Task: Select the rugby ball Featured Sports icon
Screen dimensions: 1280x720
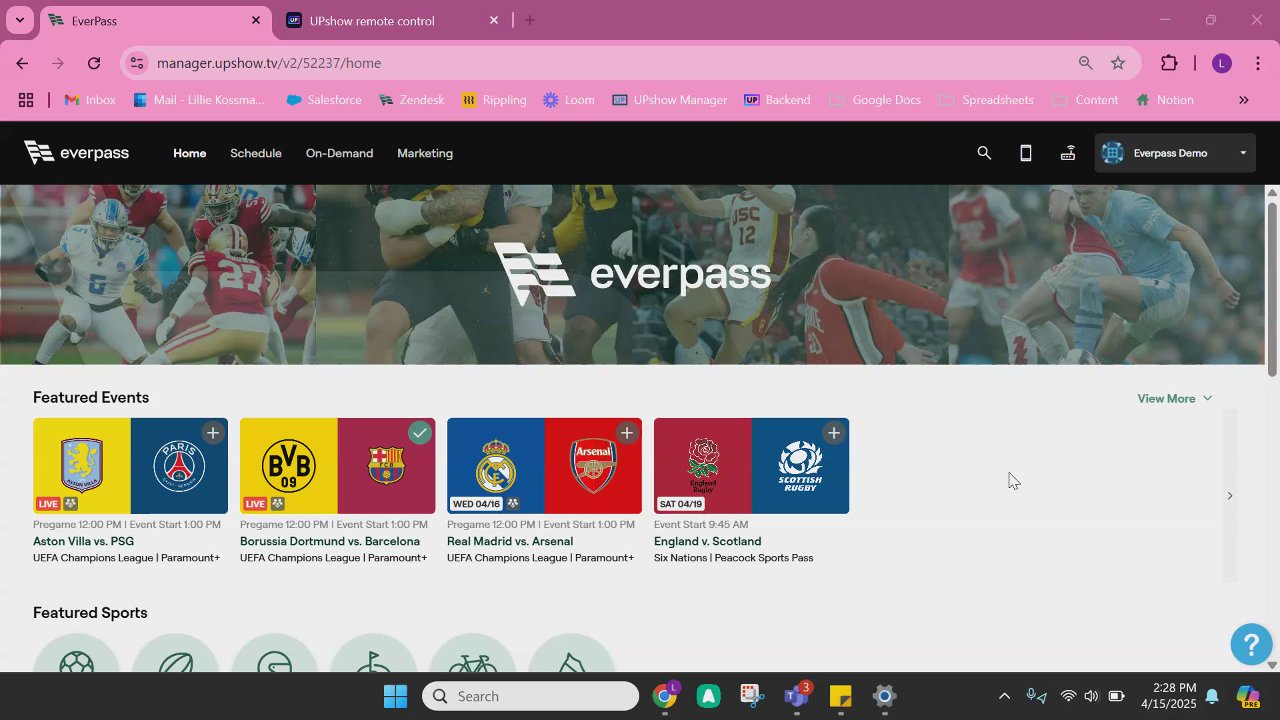Action: [175, 654]
